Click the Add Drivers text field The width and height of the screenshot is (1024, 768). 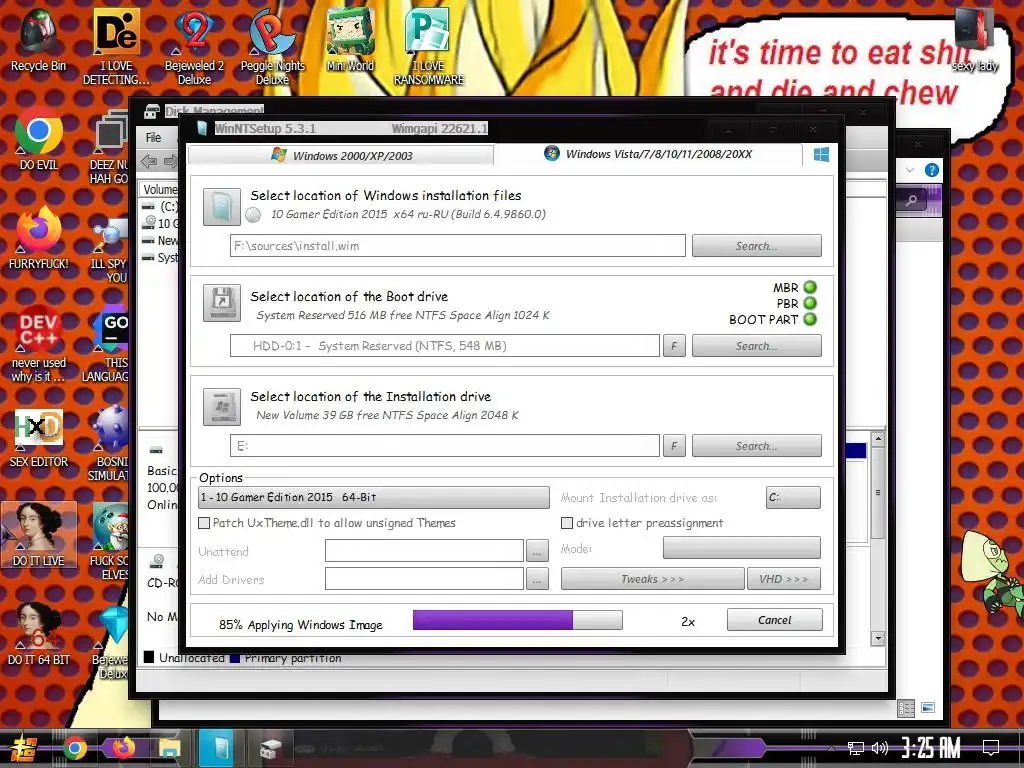424,579
